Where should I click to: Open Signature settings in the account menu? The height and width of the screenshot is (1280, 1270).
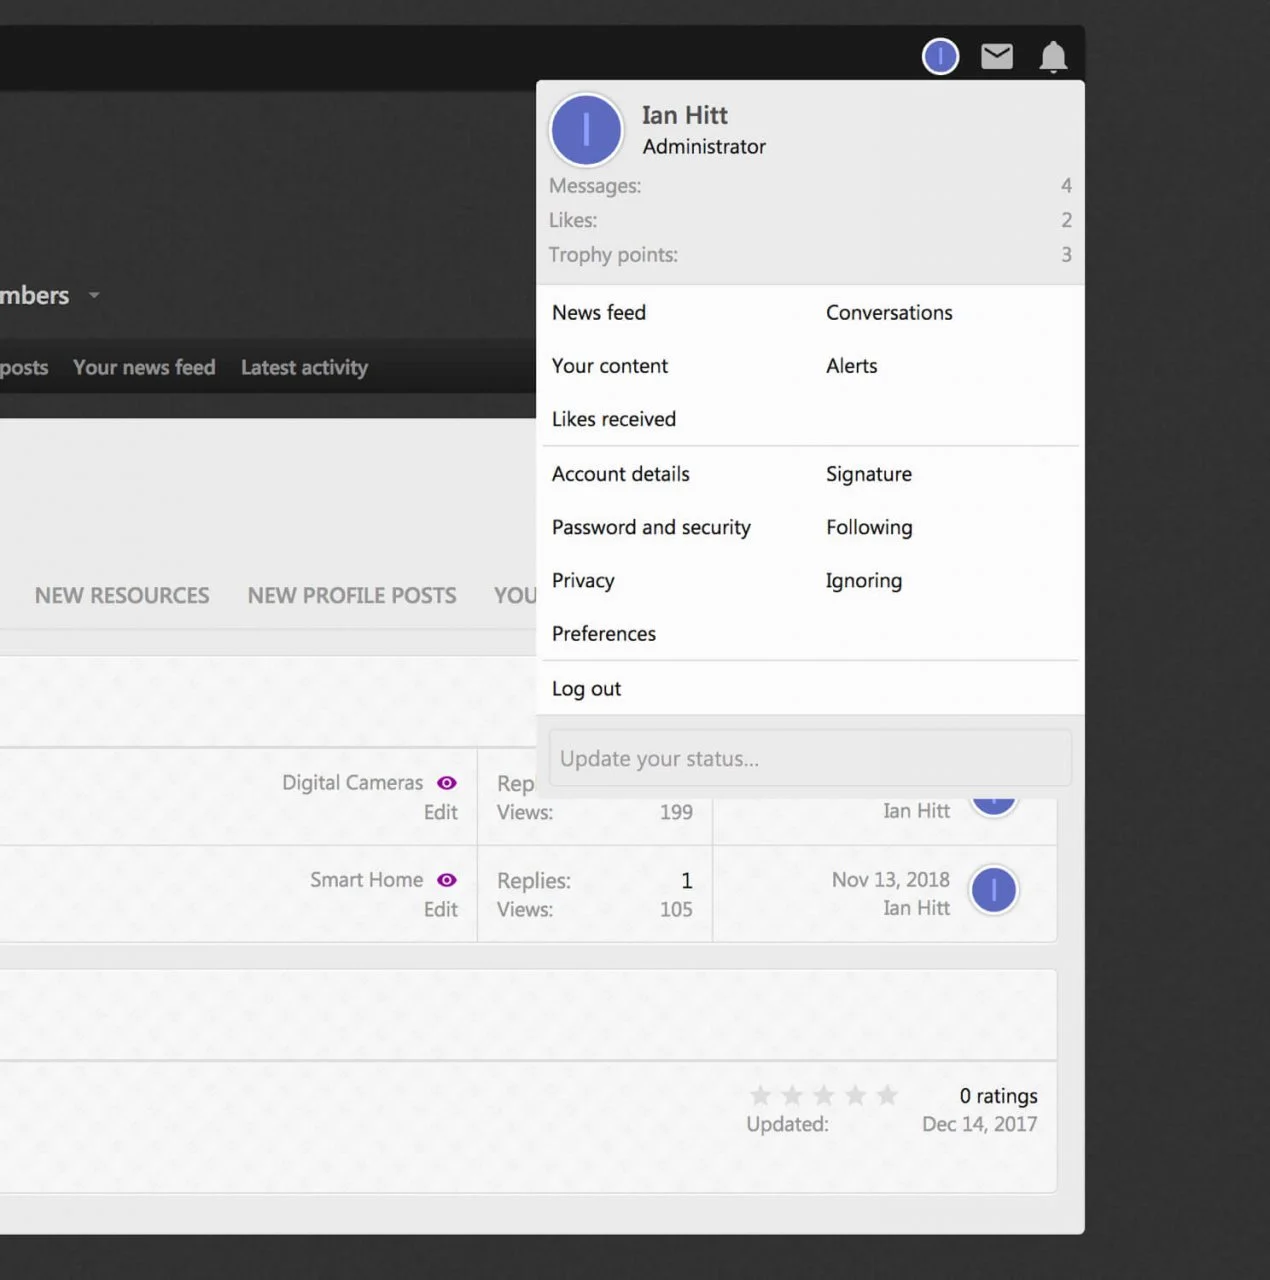coord(868,475)
